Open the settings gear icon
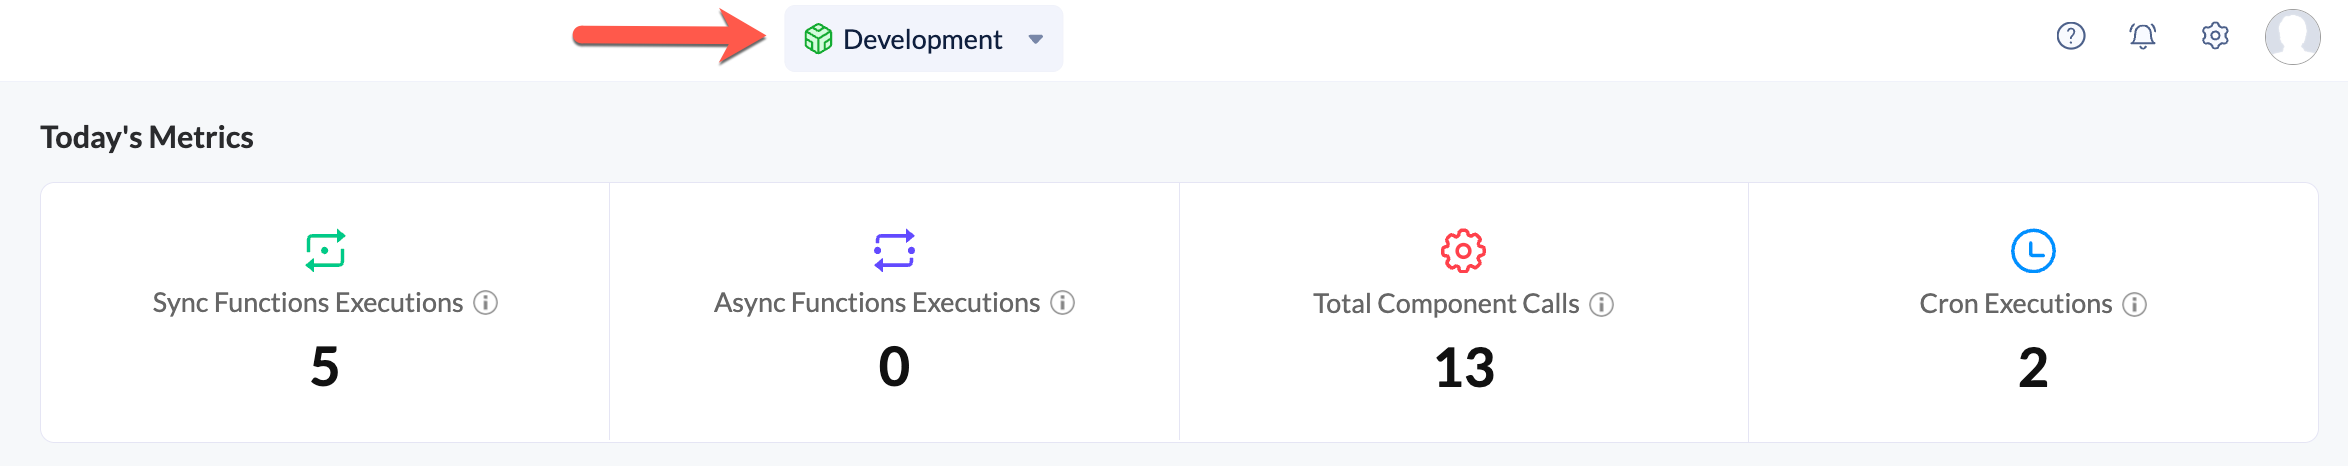Screen dimensions: 2348x466 coord(2215,37)
